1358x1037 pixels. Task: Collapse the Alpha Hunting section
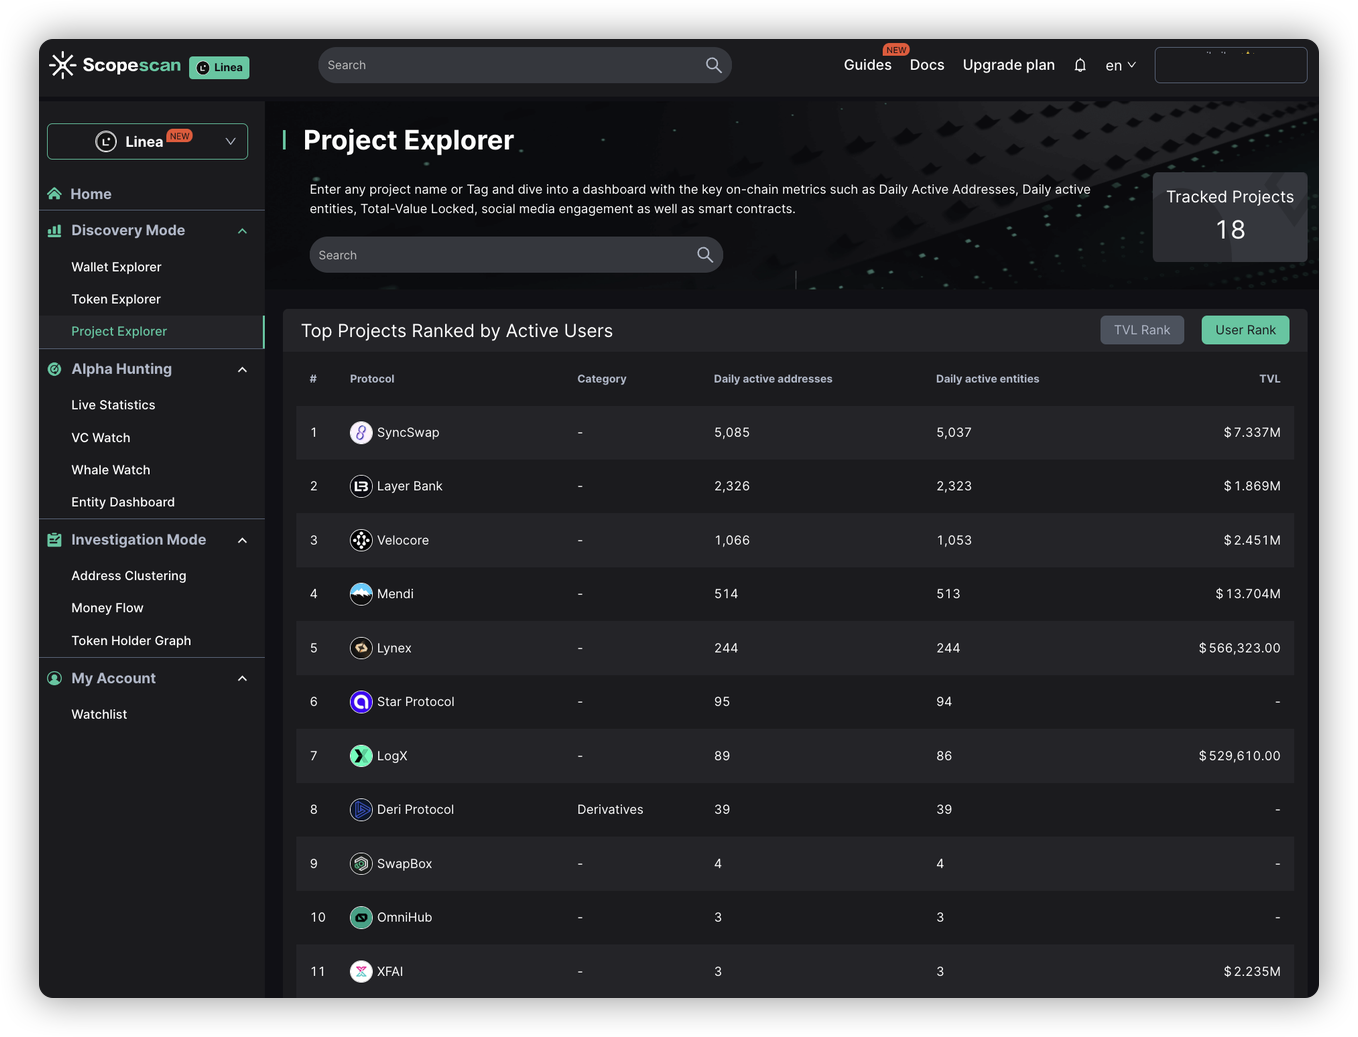tap(242, 370)
